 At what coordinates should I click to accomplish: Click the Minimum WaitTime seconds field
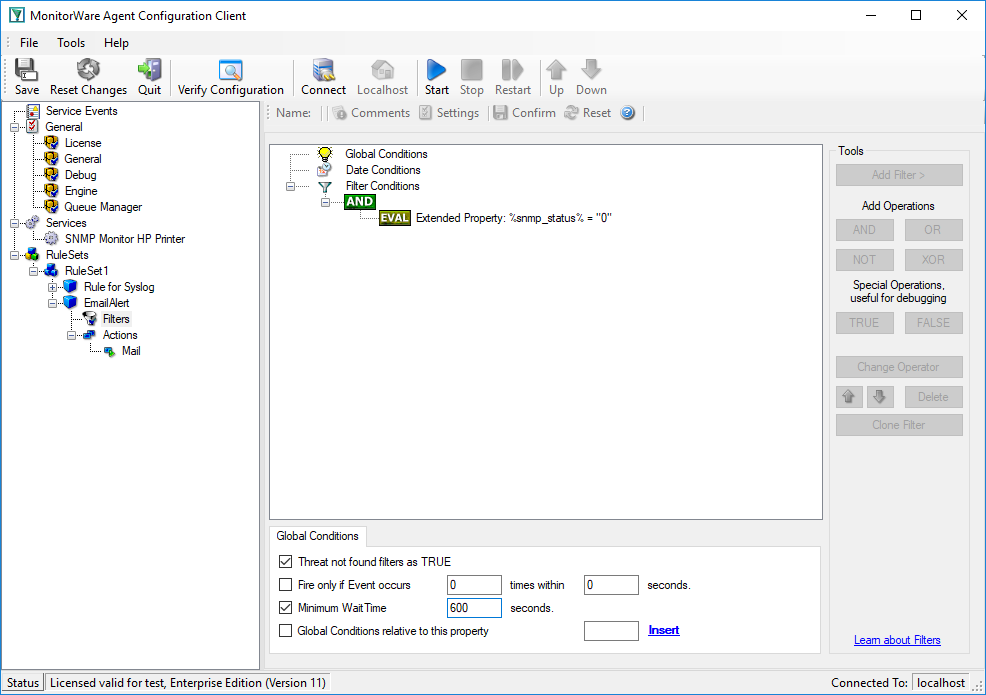(474, 608)
